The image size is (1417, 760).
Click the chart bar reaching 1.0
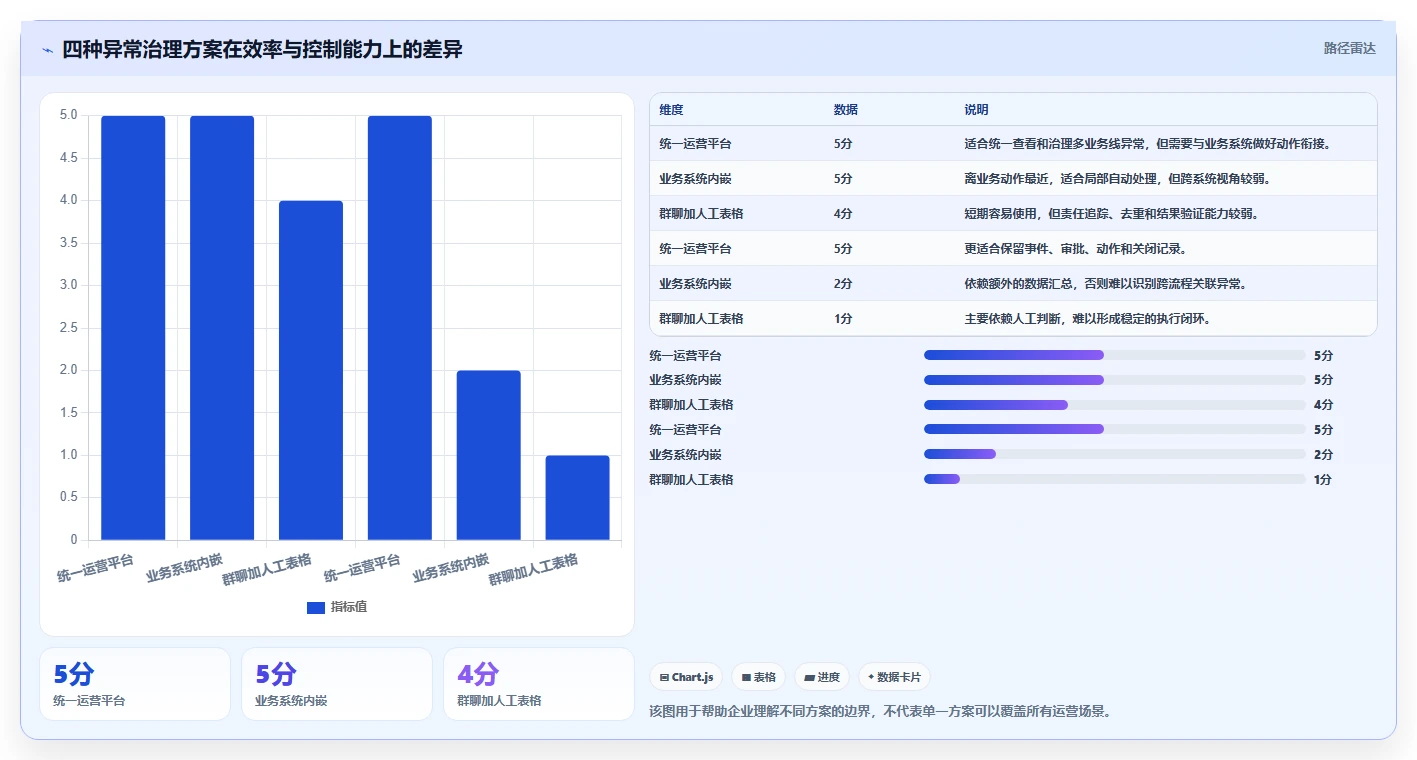[577, 498]
